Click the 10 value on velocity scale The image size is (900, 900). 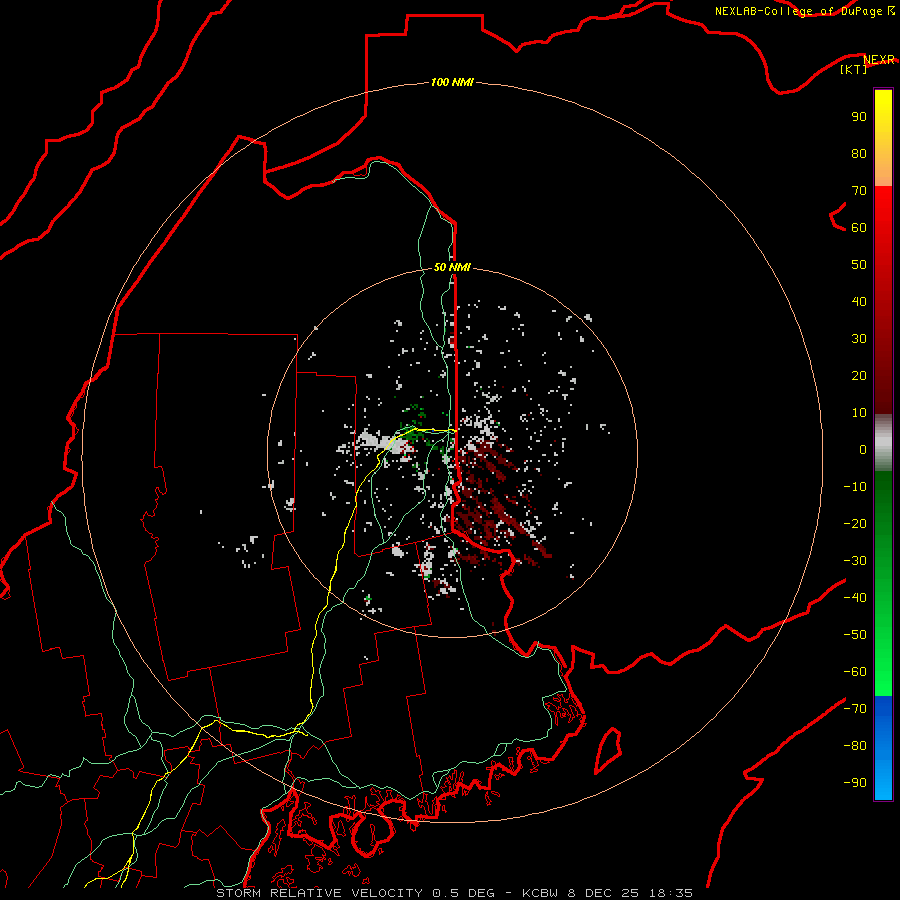(x=859, y=413)
